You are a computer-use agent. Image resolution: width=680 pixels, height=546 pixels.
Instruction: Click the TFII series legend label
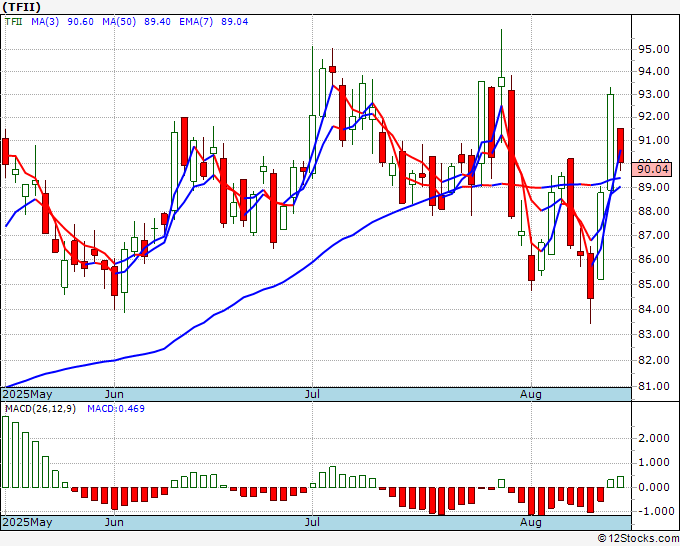(13, 22)
